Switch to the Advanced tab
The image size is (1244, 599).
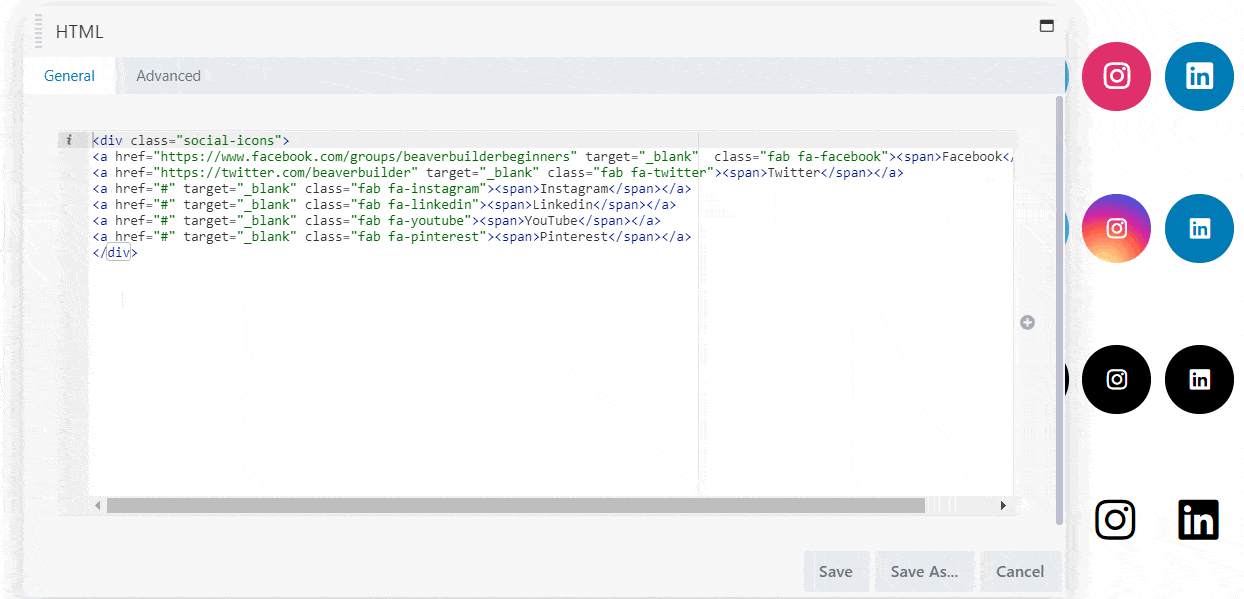tap(168, 76)
